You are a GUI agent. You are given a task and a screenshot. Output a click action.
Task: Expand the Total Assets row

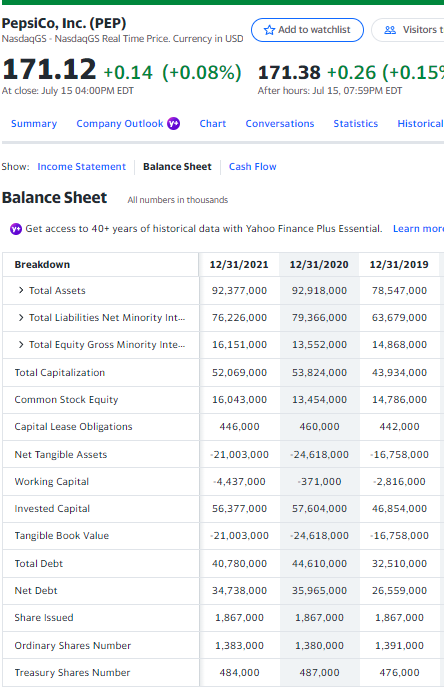(x=21, y=290)
